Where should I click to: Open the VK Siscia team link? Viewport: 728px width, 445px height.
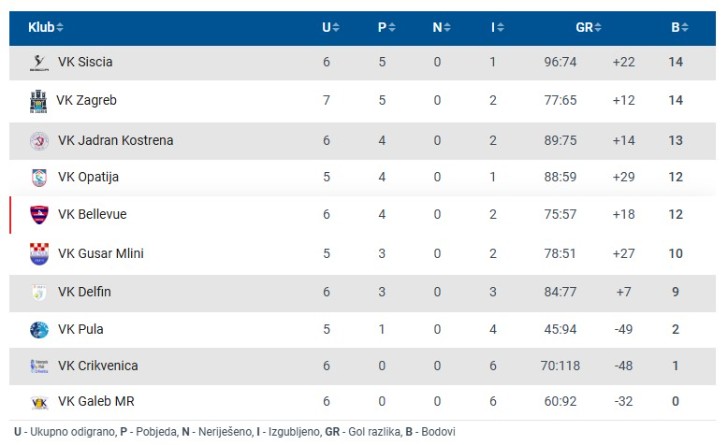[85, 62]
